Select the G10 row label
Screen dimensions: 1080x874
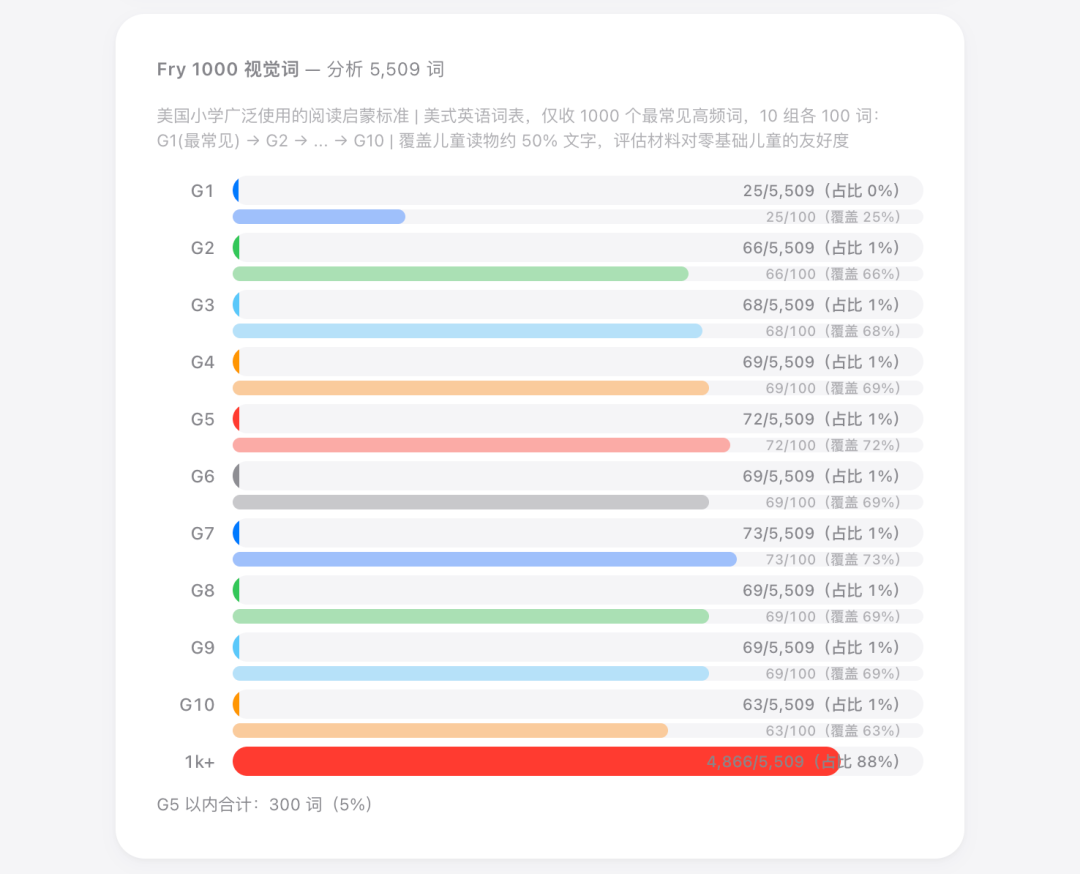click(x=197, y=704)
